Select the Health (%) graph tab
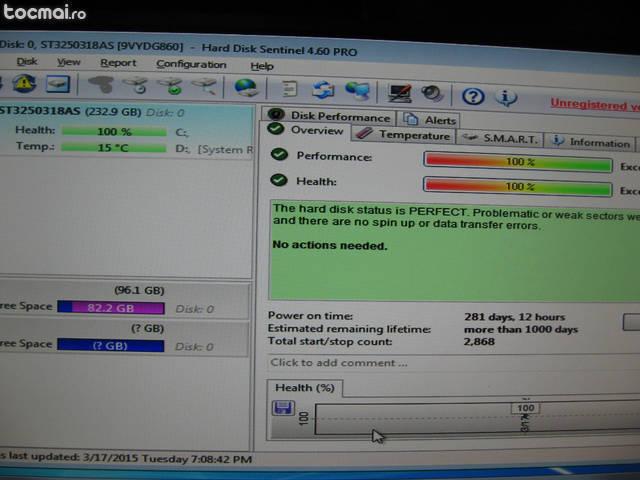This screenshot has height=480, width=640. click(x=305, y=388)
